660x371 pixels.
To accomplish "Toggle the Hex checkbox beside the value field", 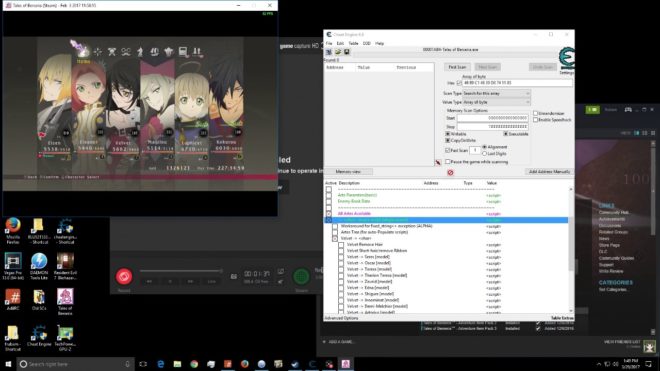I will pos(459,83).
